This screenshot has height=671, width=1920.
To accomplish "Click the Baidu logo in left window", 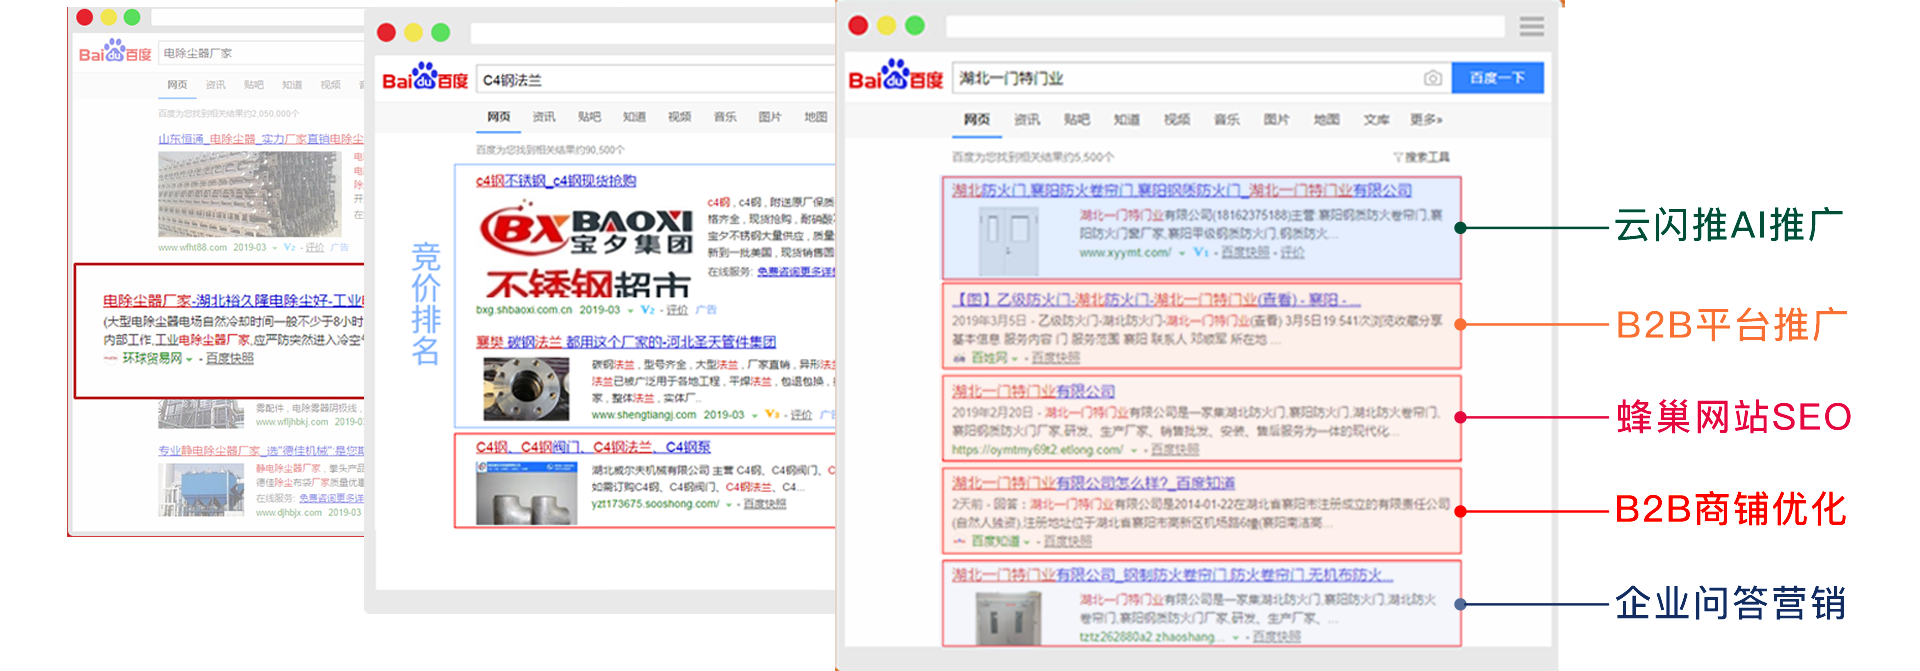I will (115, 51).
